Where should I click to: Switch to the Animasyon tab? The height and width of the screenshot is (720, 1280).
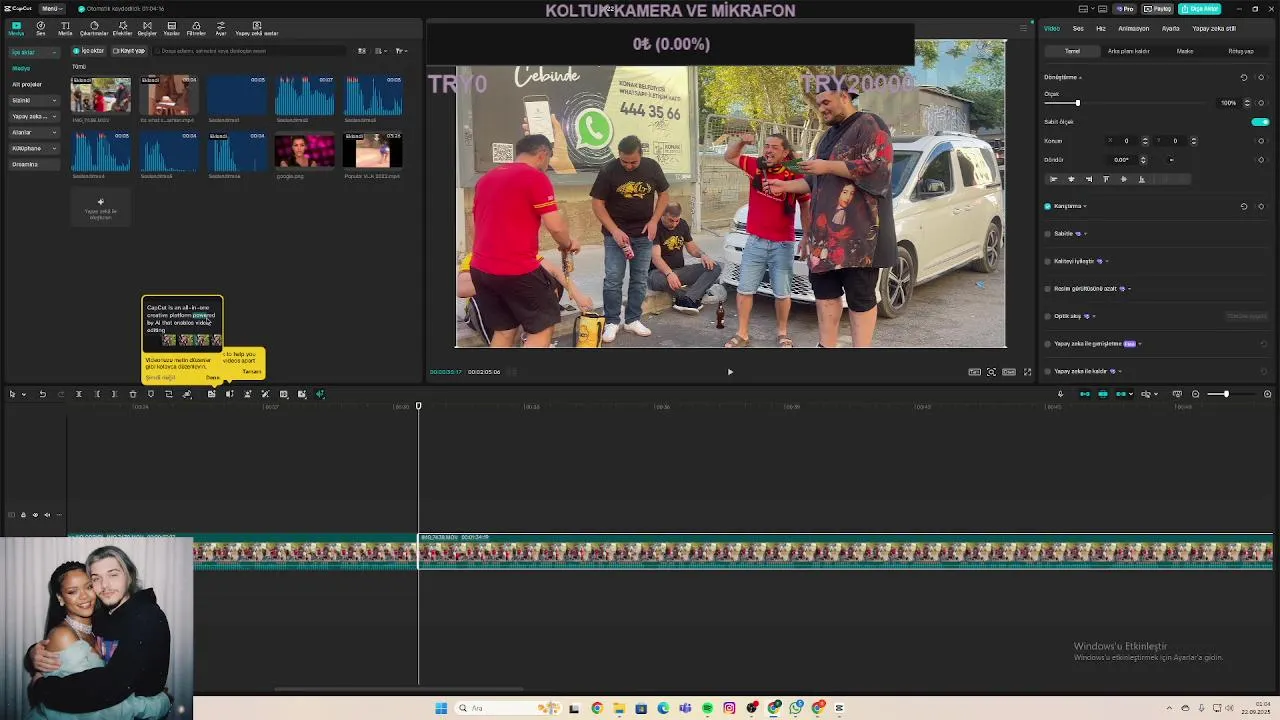point(1134,28)
